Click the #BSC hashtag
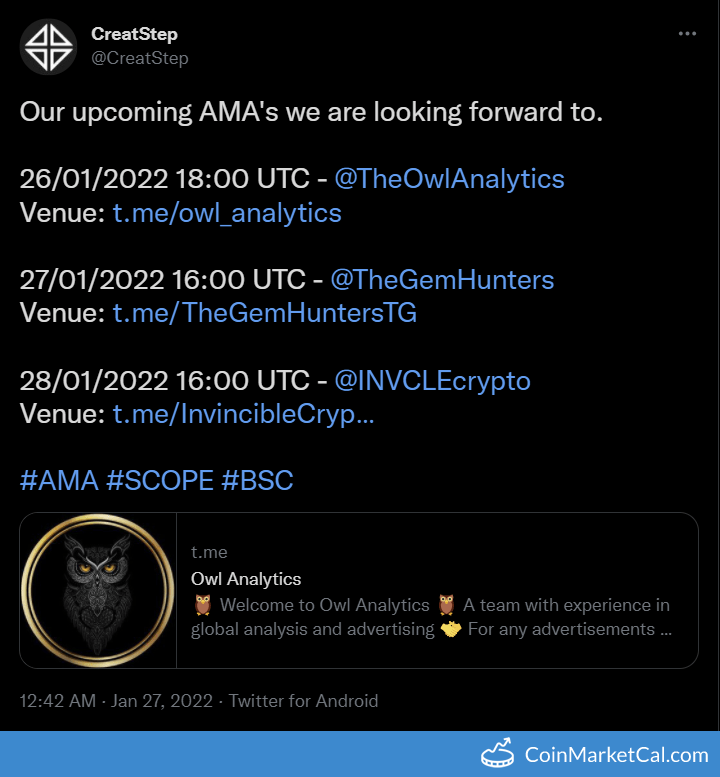 click(257, 480)
